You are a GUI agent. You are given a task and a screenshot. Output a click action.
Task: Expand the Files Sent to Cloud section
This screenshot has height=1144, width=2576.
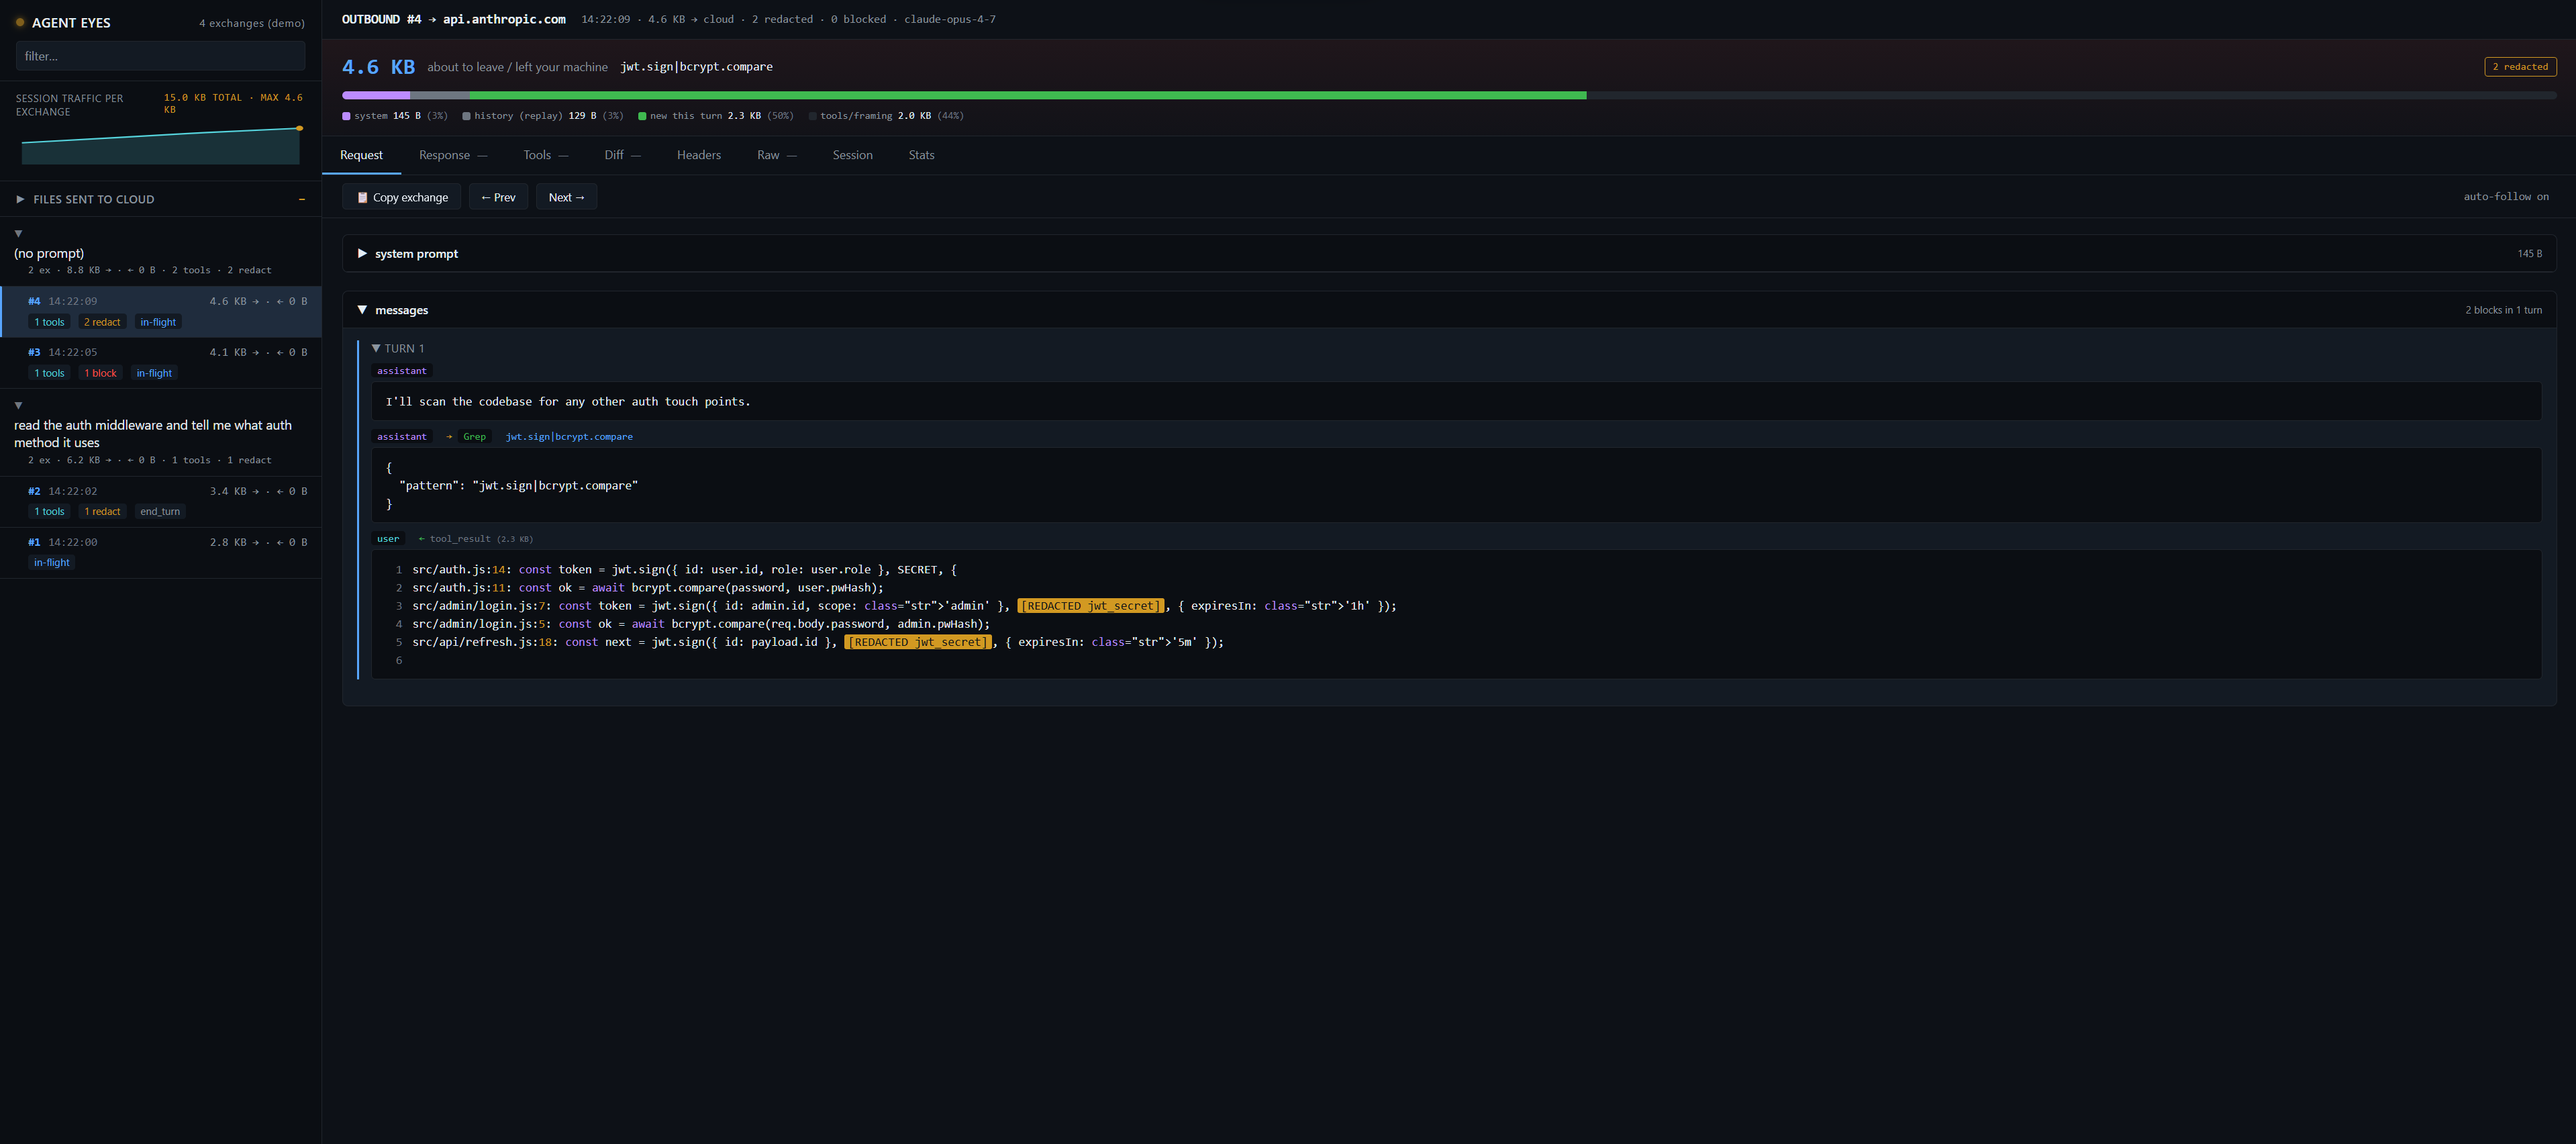pyautogui.click(x=20, y=199)
